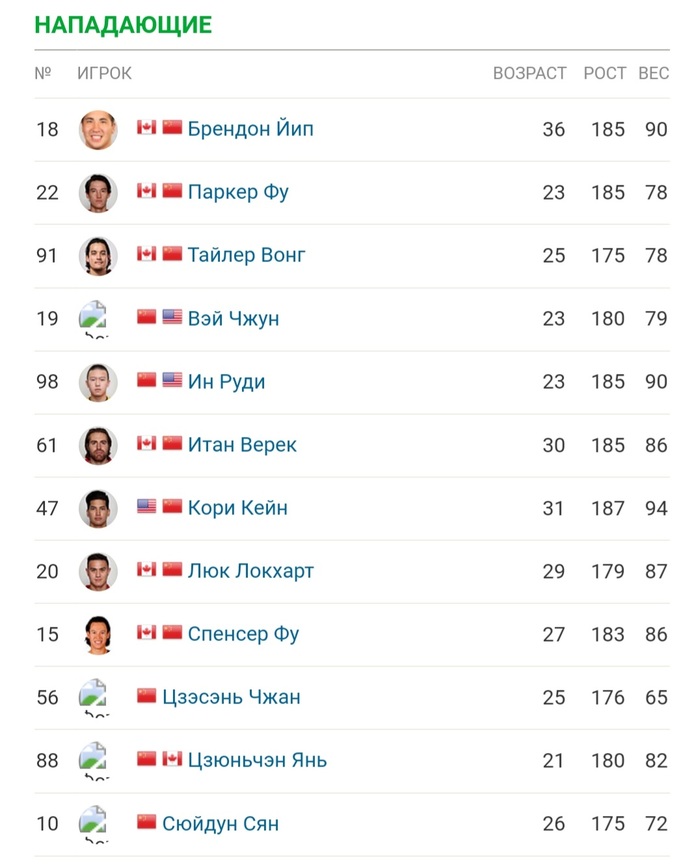
Task: Sort by the ВОЗРАСТ column header
Action: point(529,73)
